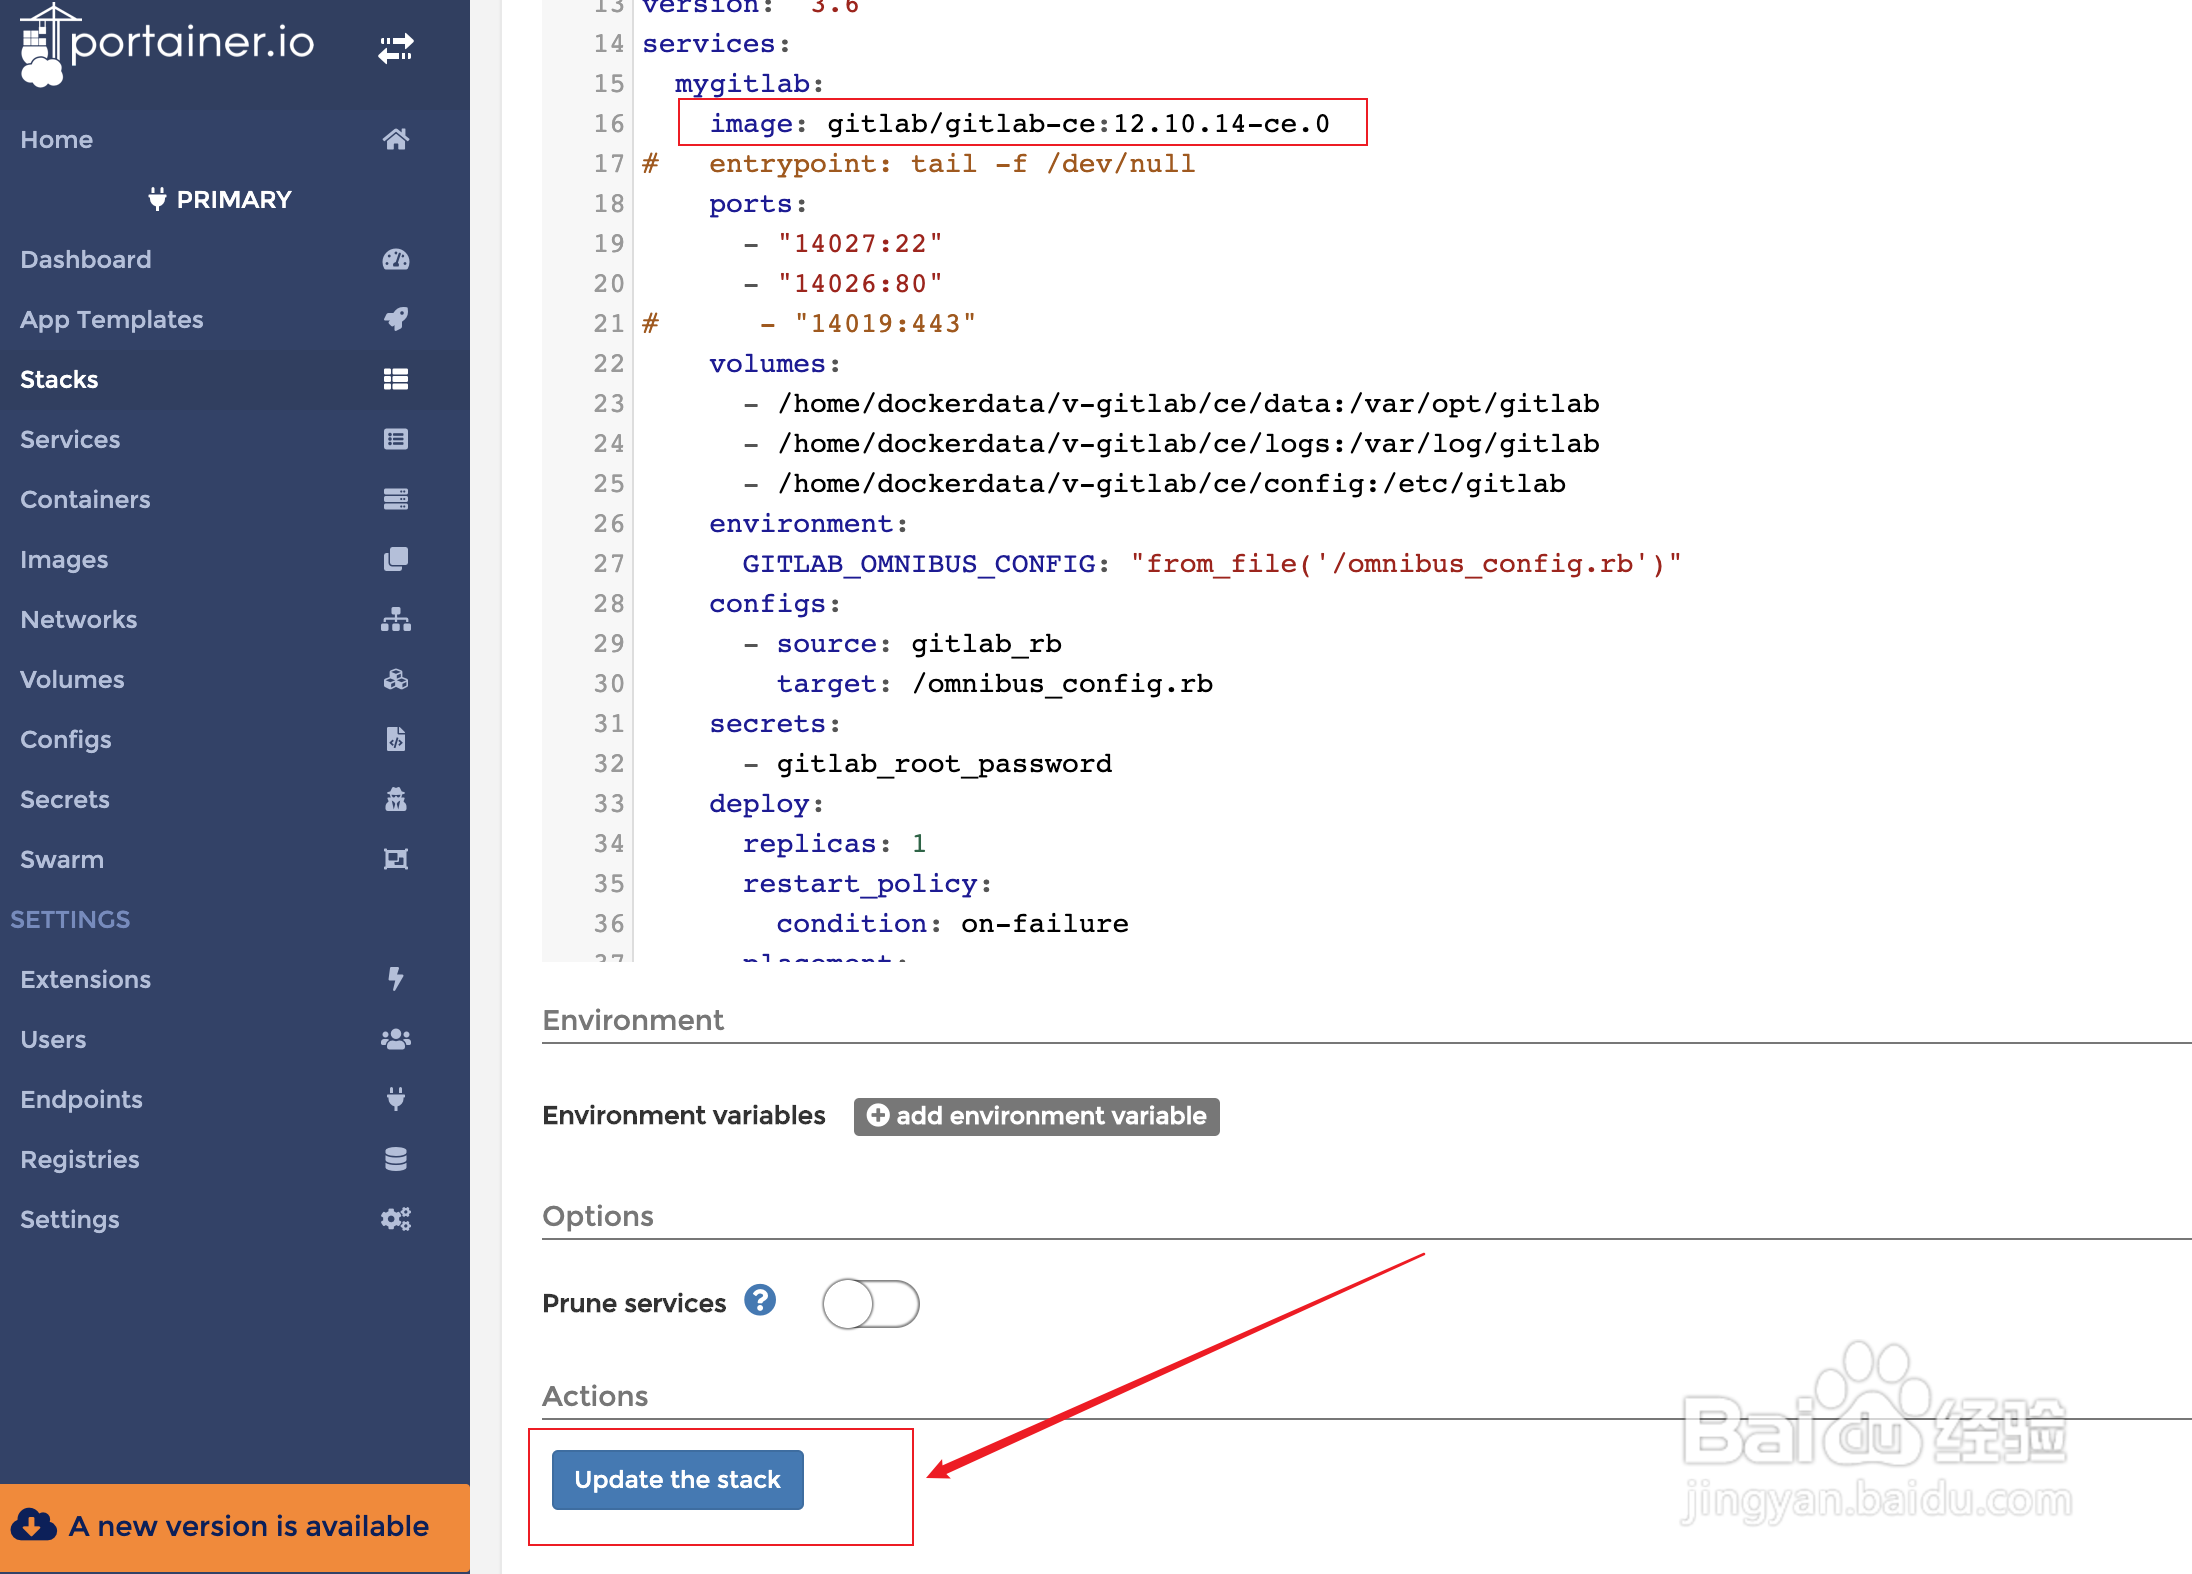2192x1574 pixels.
Task: Open Configs sidebar entry
Action: click(x=66, y=739)
